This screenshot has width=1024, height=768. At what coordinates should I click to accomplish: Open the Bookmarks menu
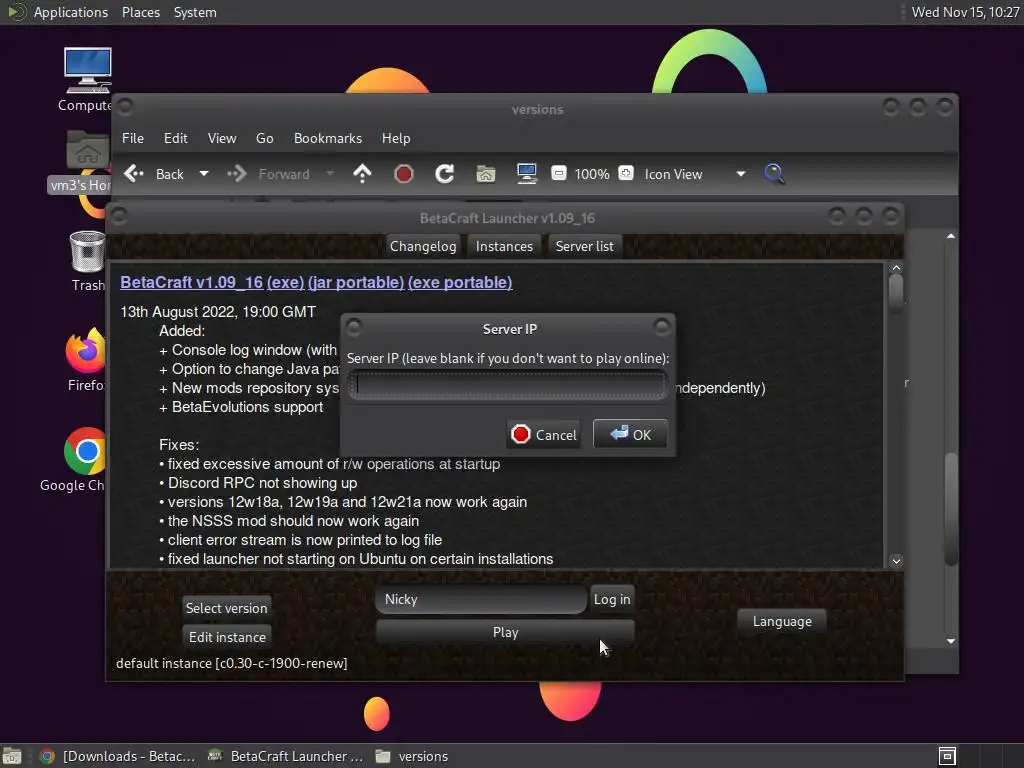pos(328,138)
